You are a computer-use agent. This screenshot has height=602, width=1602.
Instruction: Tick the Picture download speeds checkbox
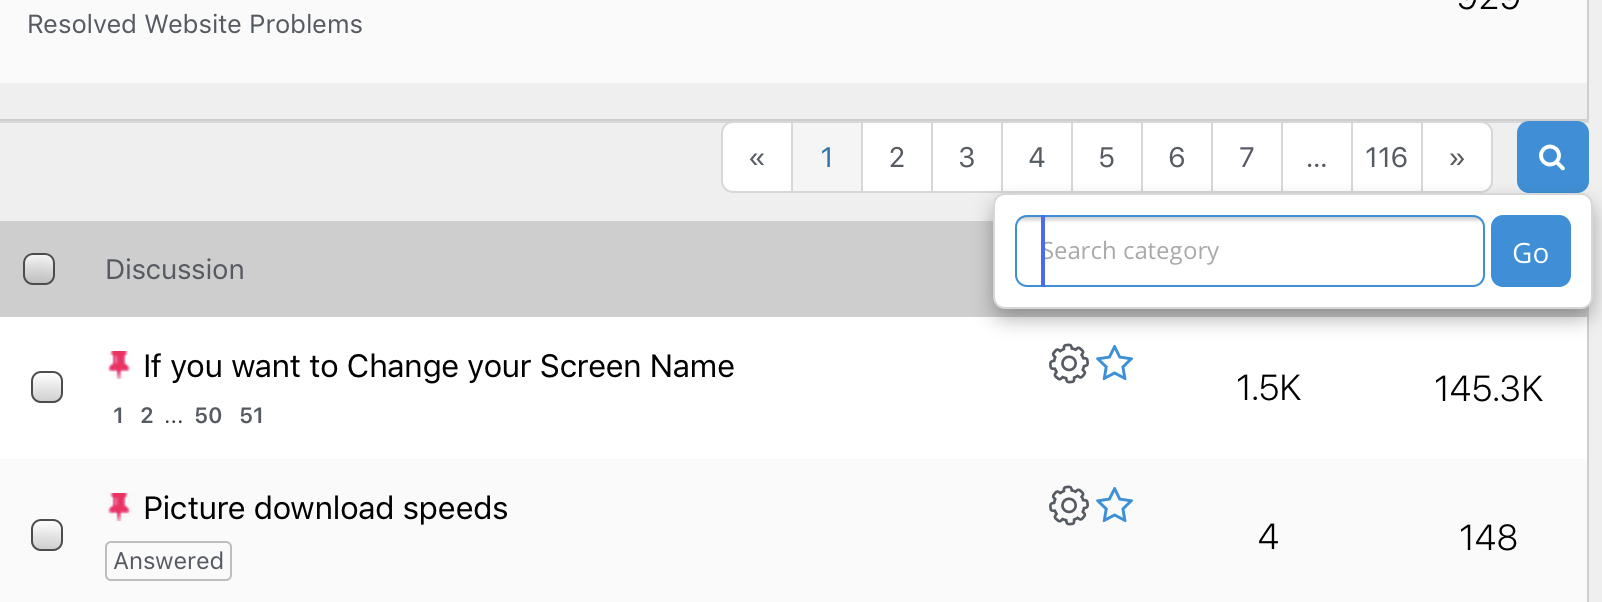tap(47, 535)
